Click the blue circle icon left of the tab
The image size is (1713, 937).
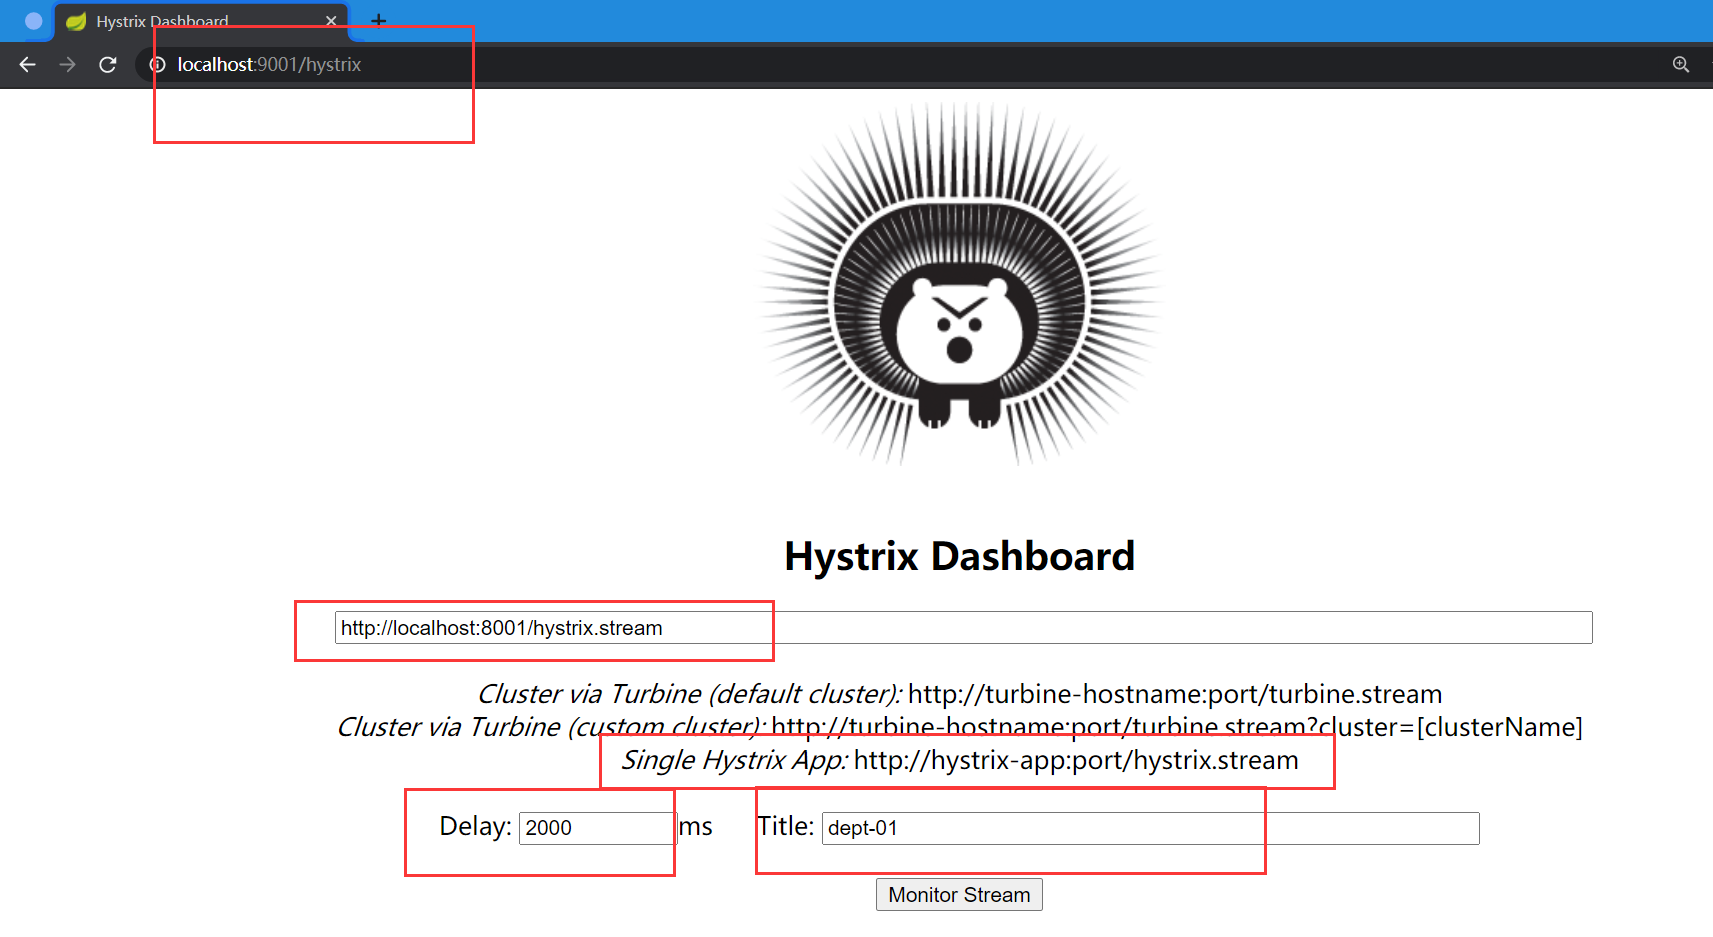point(33,21)
